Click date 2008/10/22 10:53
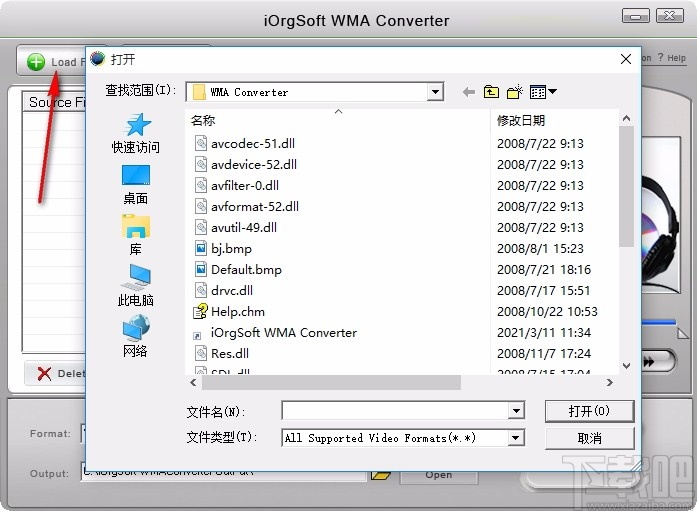697x511 pixels. tap(547, 311)
